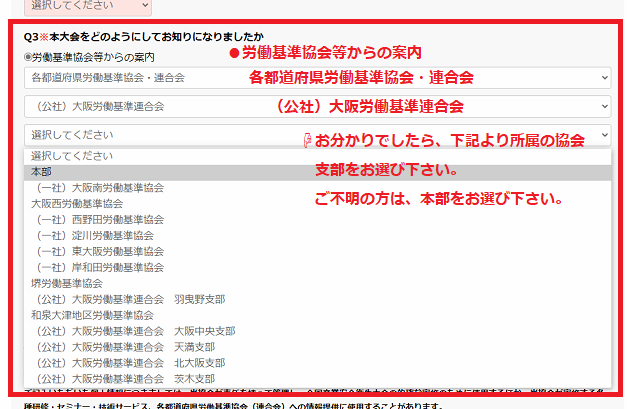Select 和泉大津地区労働基準協会 option
627x409 pixels.
pos(317,315)
